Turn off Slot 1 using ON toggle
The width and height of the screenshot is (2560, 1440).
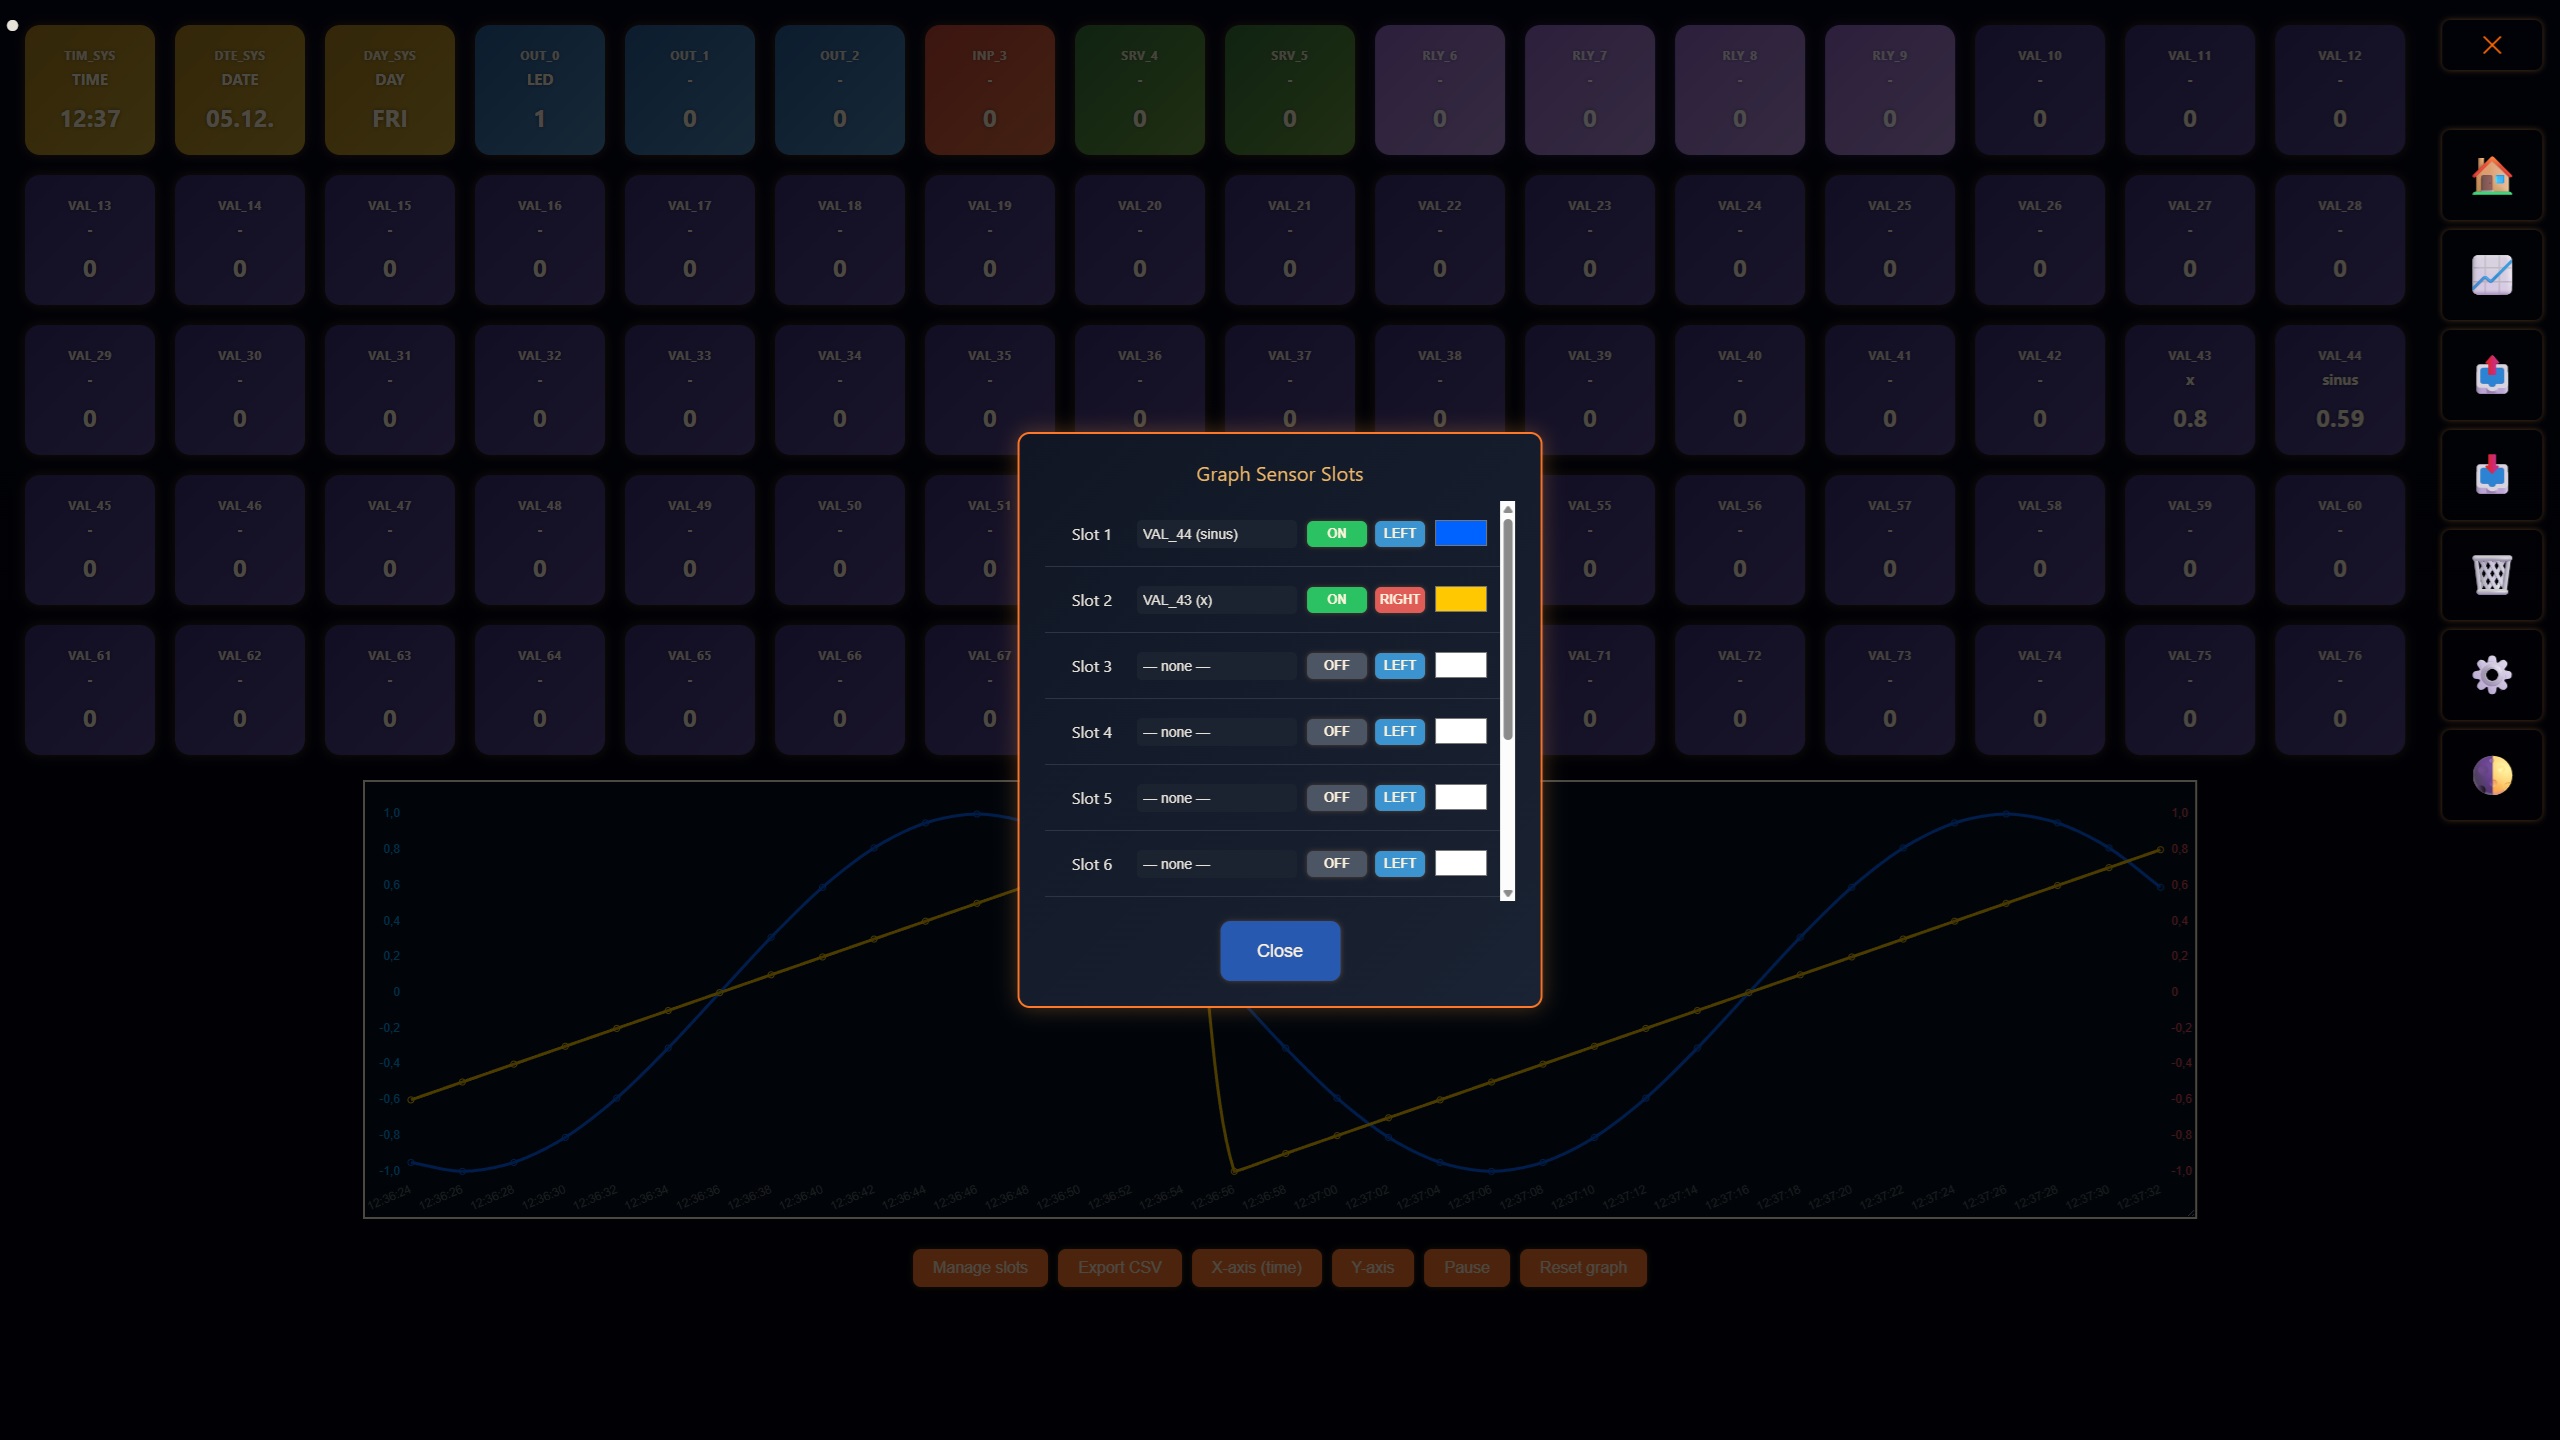(x=1336, y=534)
